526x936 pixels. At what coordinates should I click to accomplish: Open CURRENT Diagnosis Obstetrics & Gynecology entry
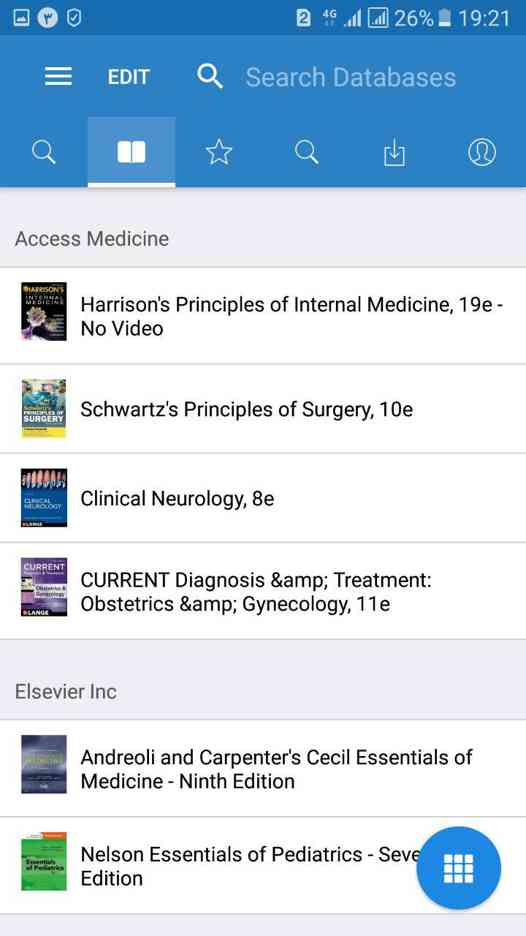pos(263,592)
